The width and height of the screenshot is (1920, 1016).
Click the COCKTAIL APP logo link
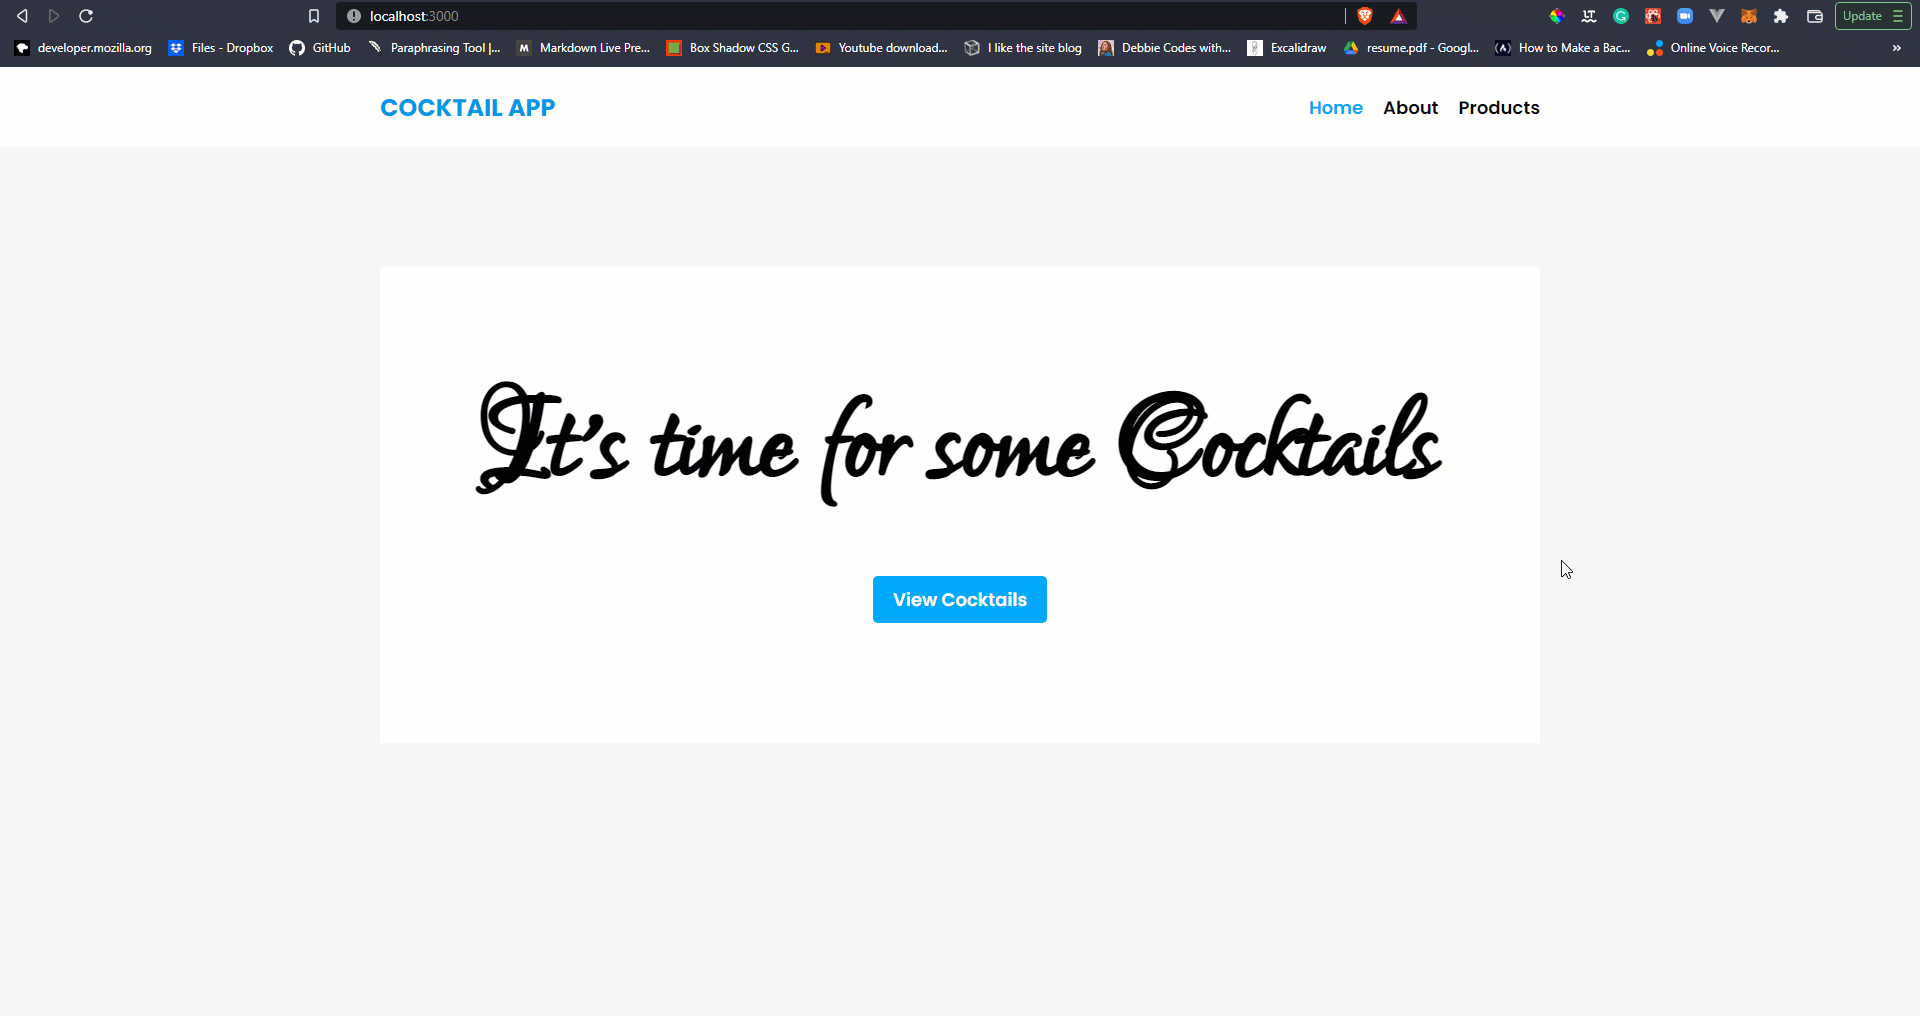coord(467,107)
